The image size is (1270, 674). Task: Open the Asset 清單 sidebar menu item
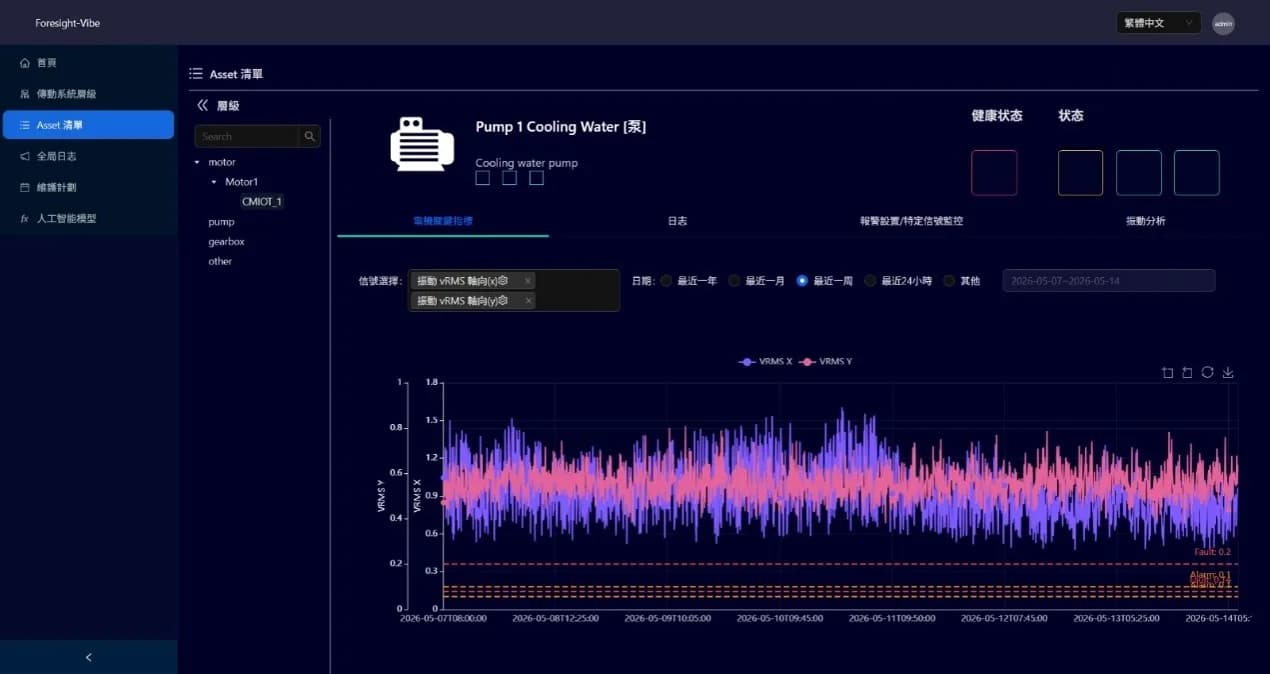(x=88, y=125)
